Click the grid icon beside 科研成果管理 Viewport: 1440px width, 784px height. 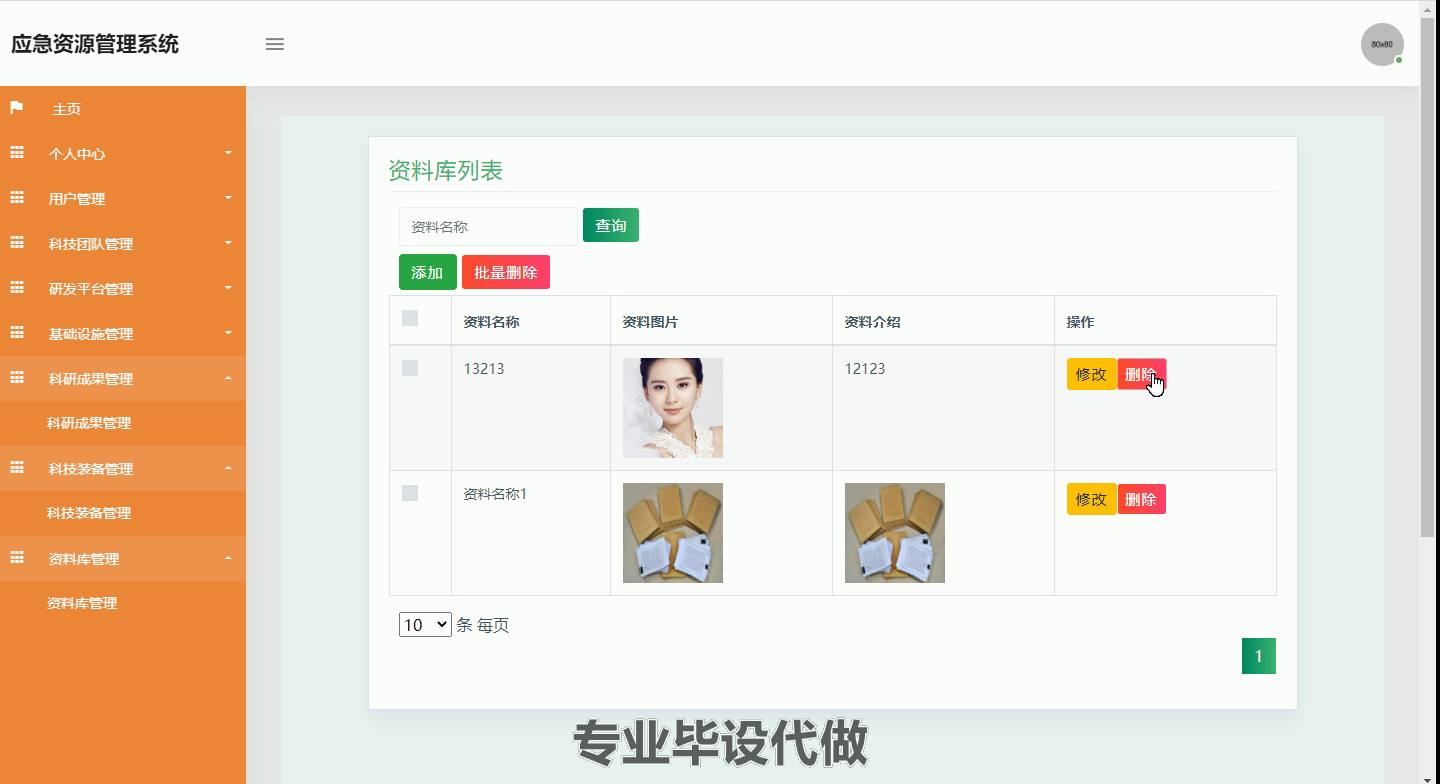pyautogui.click(x=17, y=378)
